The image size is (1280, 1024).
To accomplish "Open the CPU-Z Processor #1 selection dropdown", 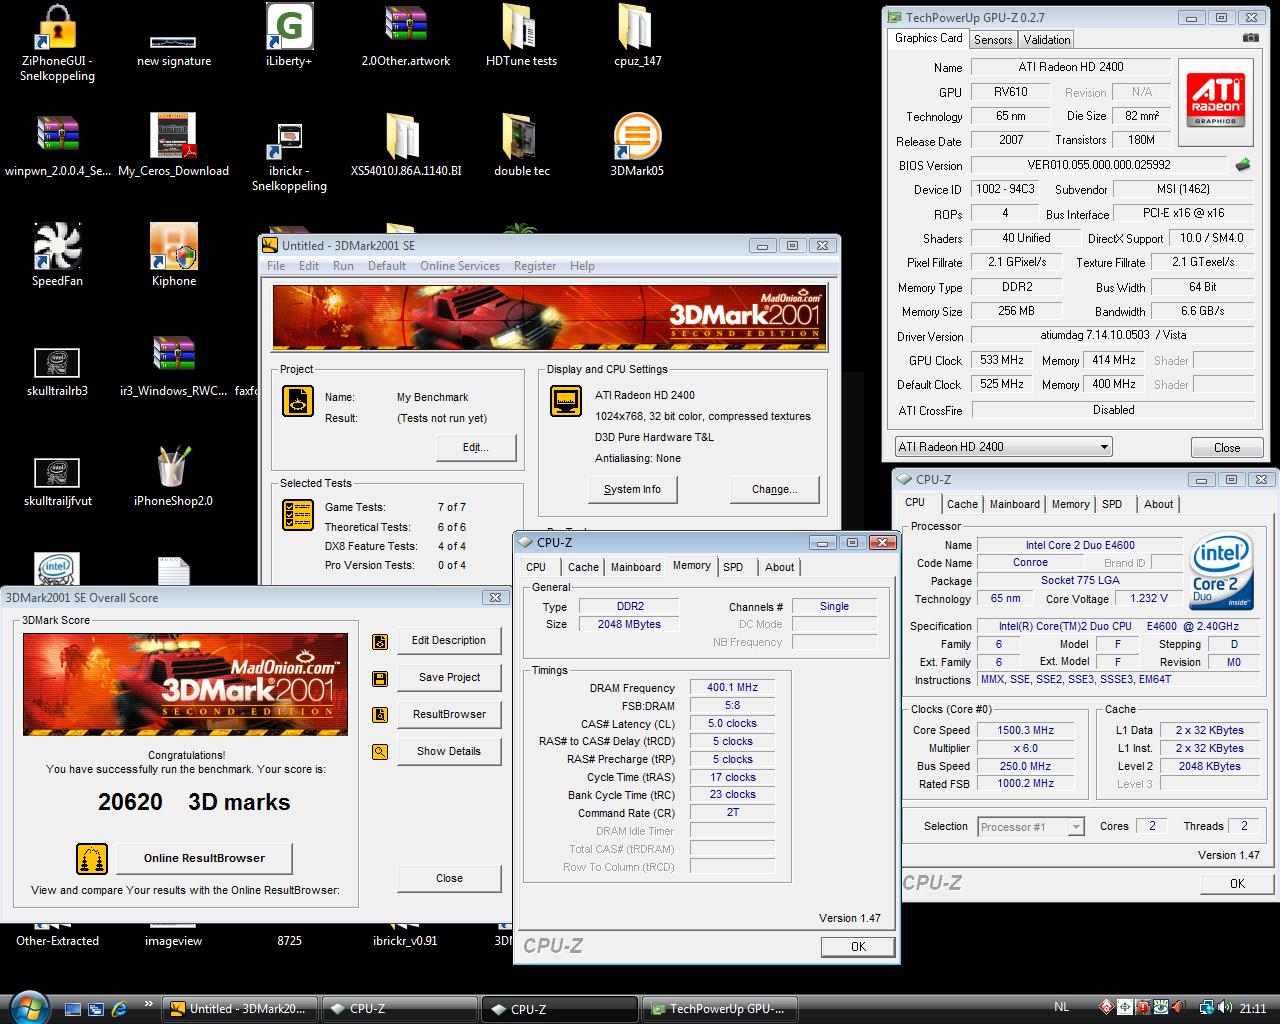I will coord(1031,827).
